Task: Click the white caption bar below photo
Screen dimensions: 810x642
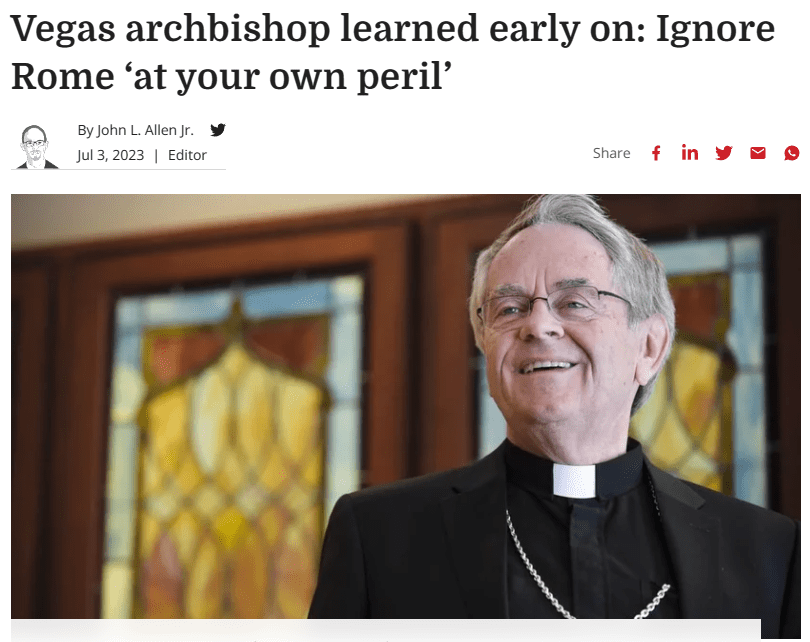Action: [x=386, y=630]
